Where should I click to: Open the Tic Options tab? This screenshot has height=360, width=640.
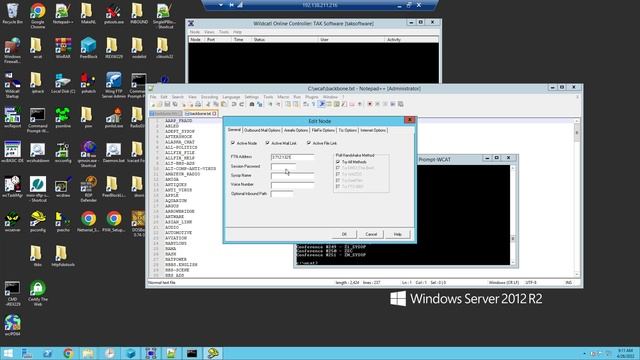point(347,130)
